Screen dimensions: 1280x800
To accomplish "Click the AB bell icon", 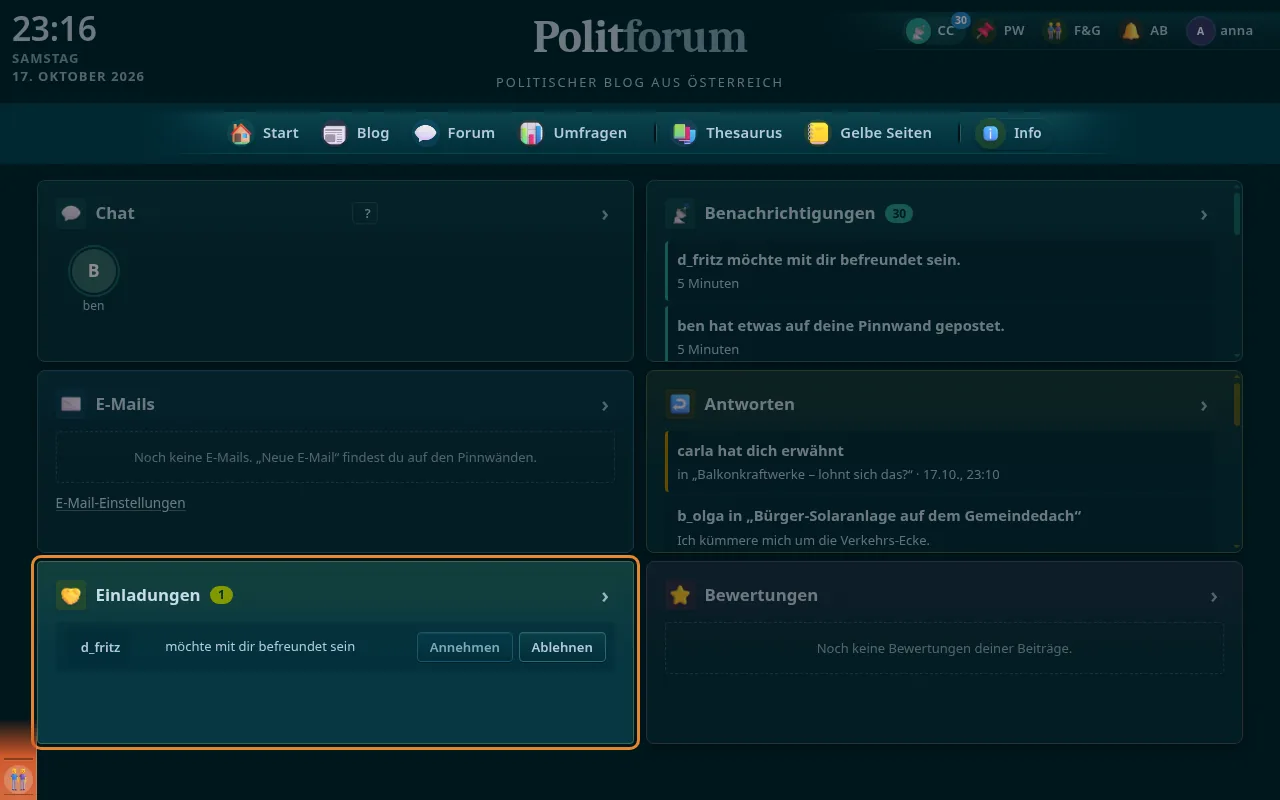I will [1131, 31].
